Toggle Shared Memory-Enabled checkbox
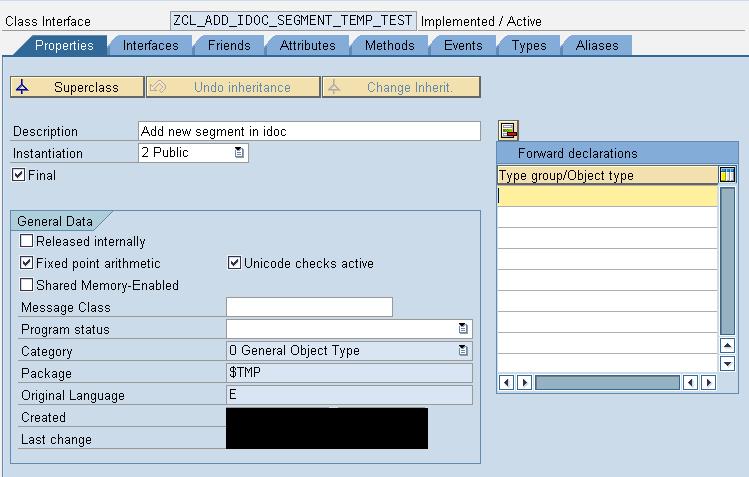The image size is (749, 477). pyautogui.click(x=27, y=285)
